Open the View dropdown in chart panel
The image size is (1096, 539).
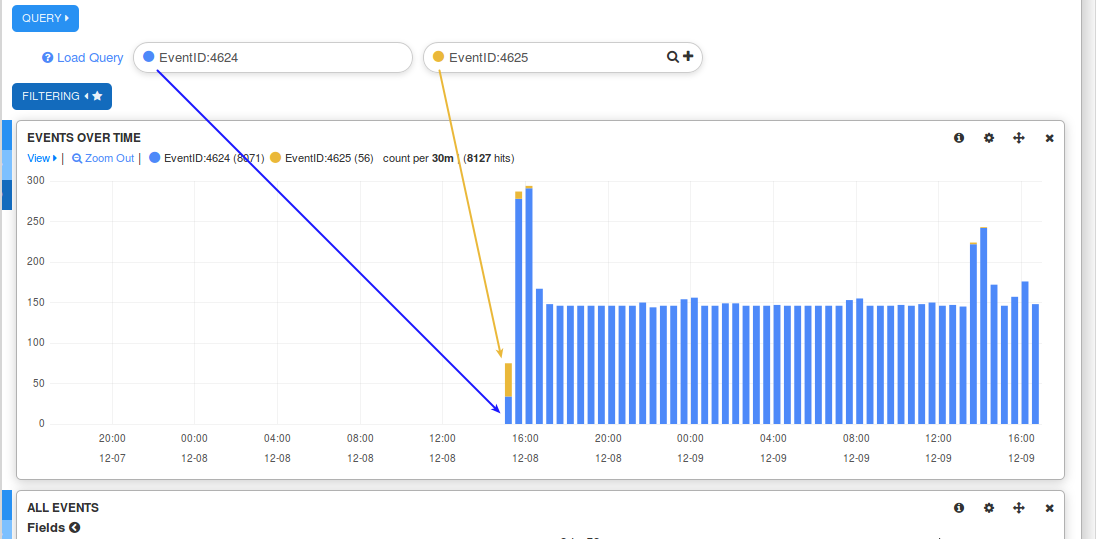click(41, 158)
